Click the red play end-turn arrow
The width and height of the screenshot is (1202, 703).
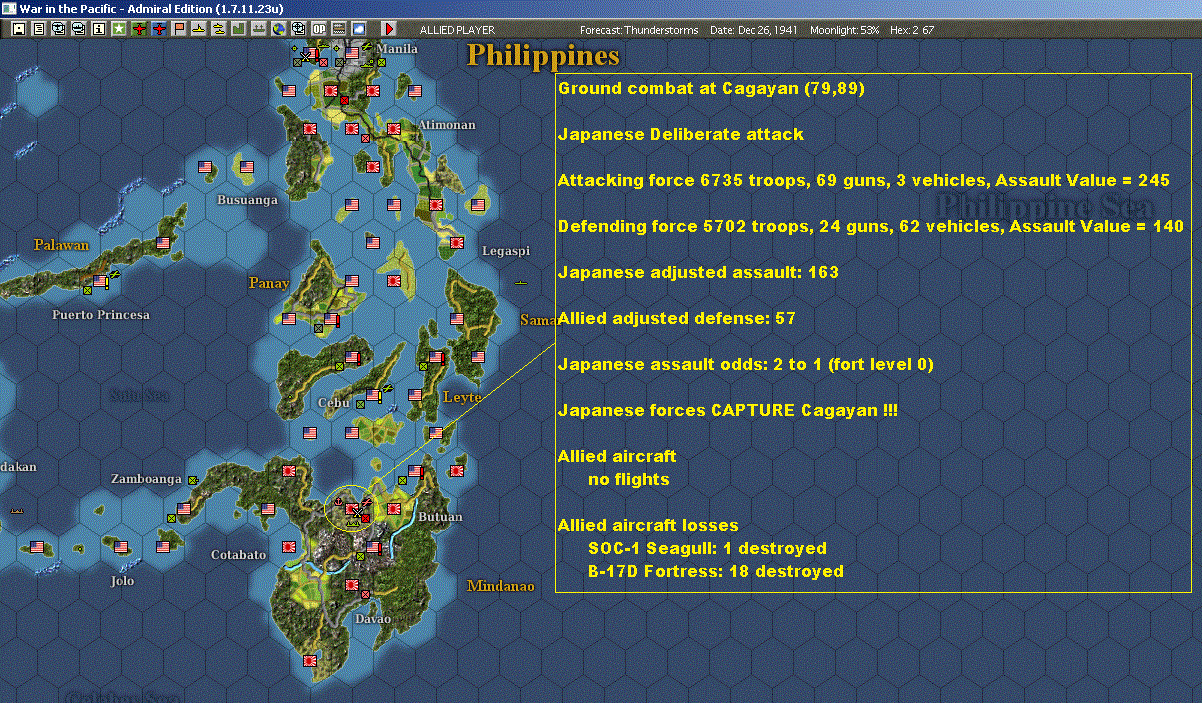[x=389, y=30]
